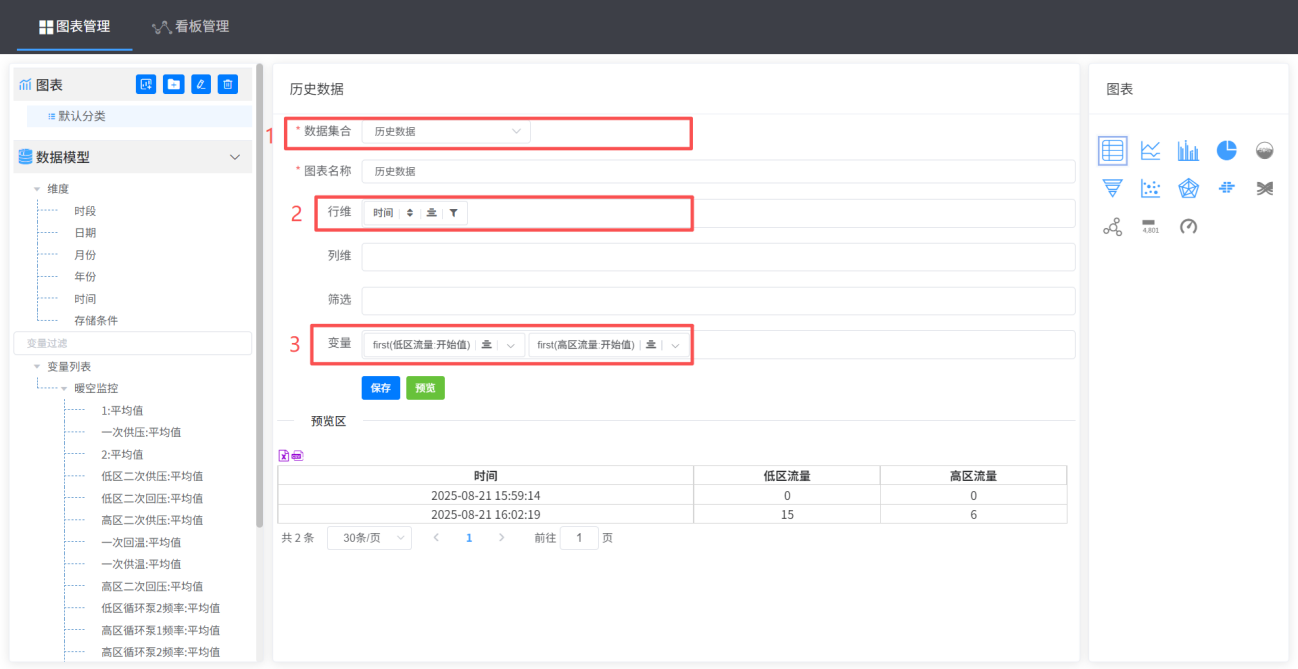The width and height of the screenshot is (1298, 669).
Task: Click the green 预览 button
Action: (425, 388)
